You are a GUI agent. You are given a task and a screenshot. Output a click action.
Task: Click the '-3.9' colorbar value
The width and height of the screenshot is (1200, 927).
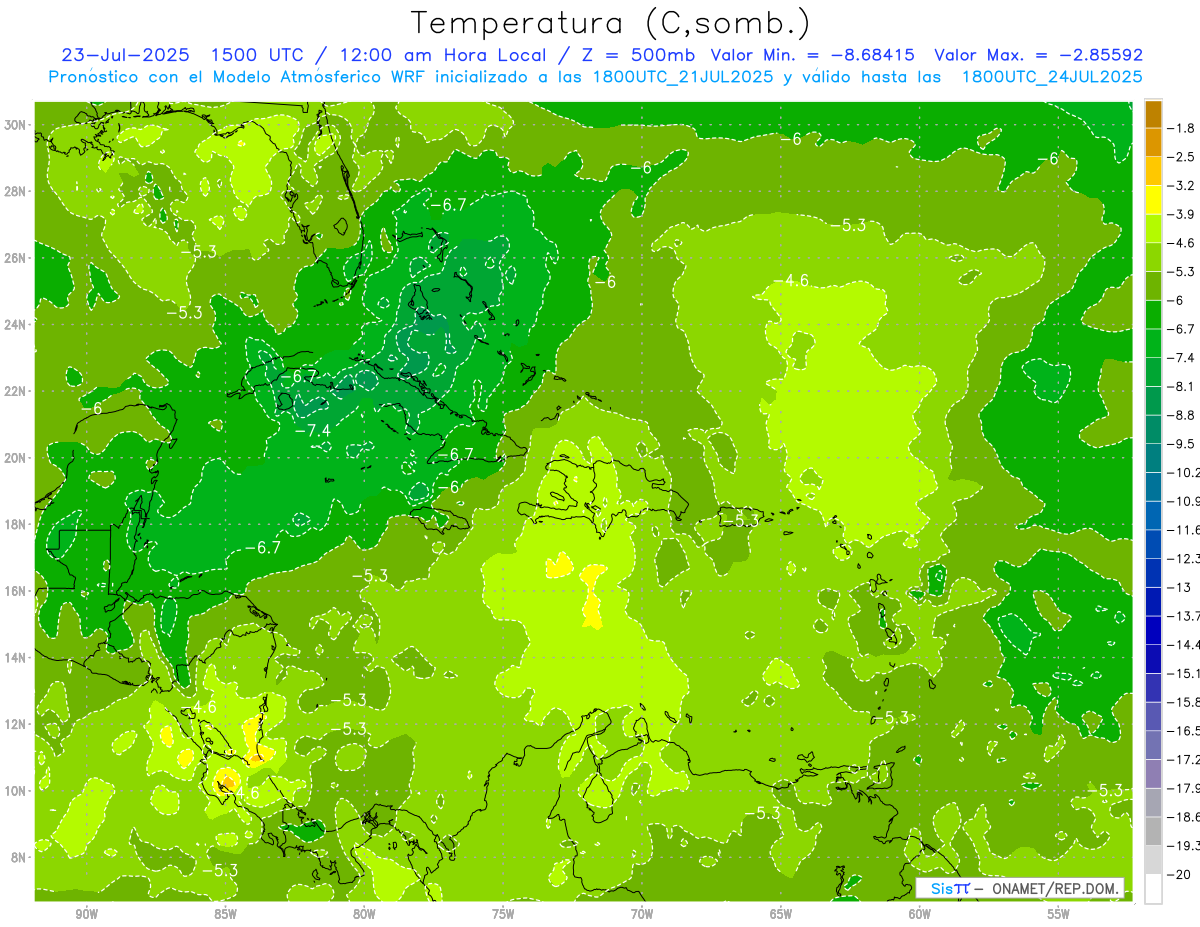(1181, 214)
